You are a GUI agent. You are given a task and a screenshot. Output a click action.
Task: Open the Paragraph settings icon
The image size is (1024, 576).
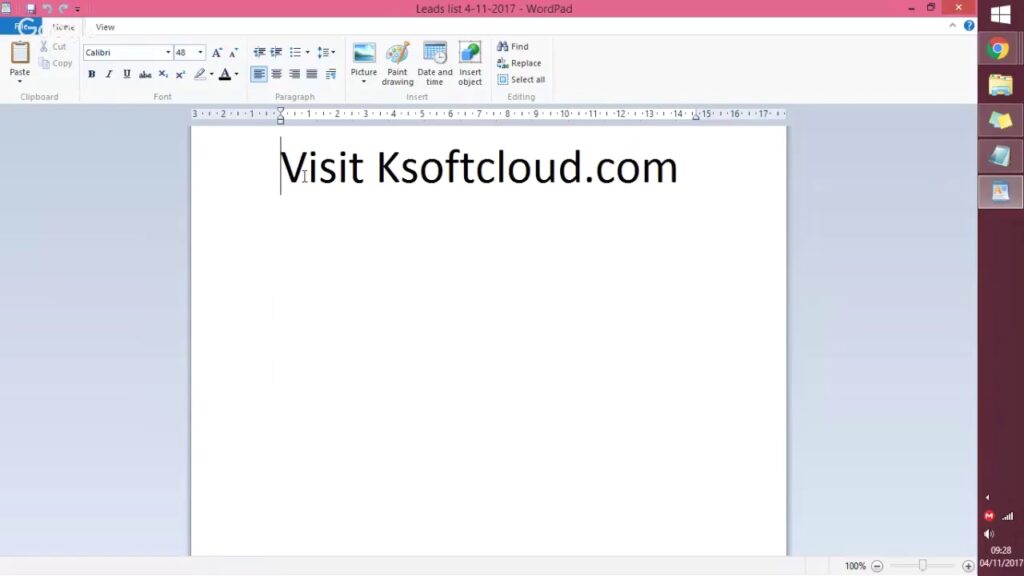pos(330,74)
